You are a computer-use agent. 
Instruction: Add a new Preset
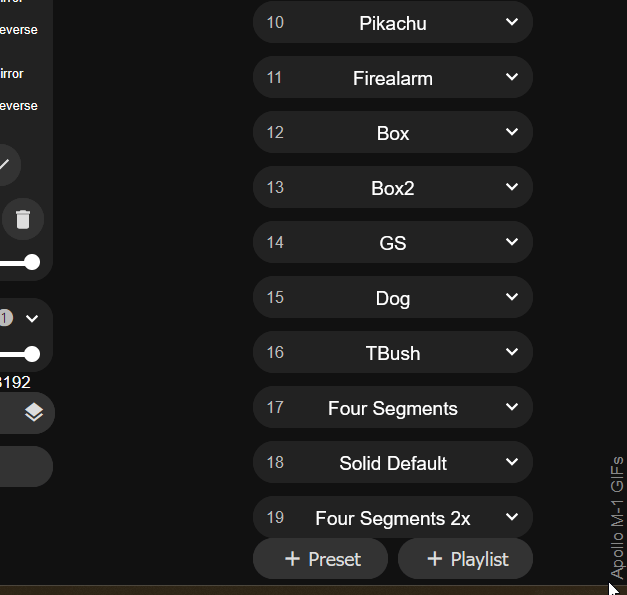click(320, 559)
